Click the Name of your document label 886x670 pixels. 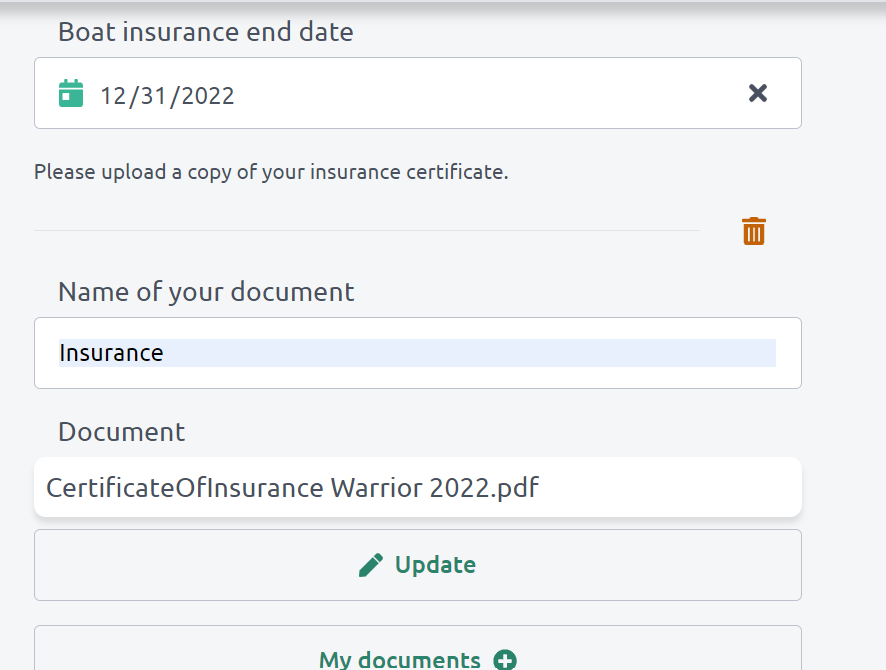[x=206, y=292]
